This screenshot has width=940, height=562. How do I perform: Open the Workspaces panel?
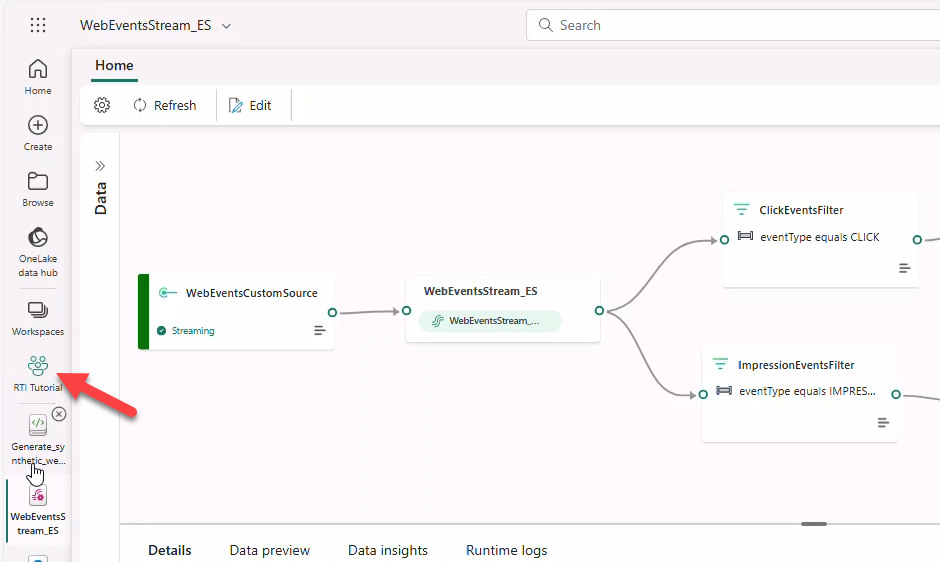click(x=38, y=317)
